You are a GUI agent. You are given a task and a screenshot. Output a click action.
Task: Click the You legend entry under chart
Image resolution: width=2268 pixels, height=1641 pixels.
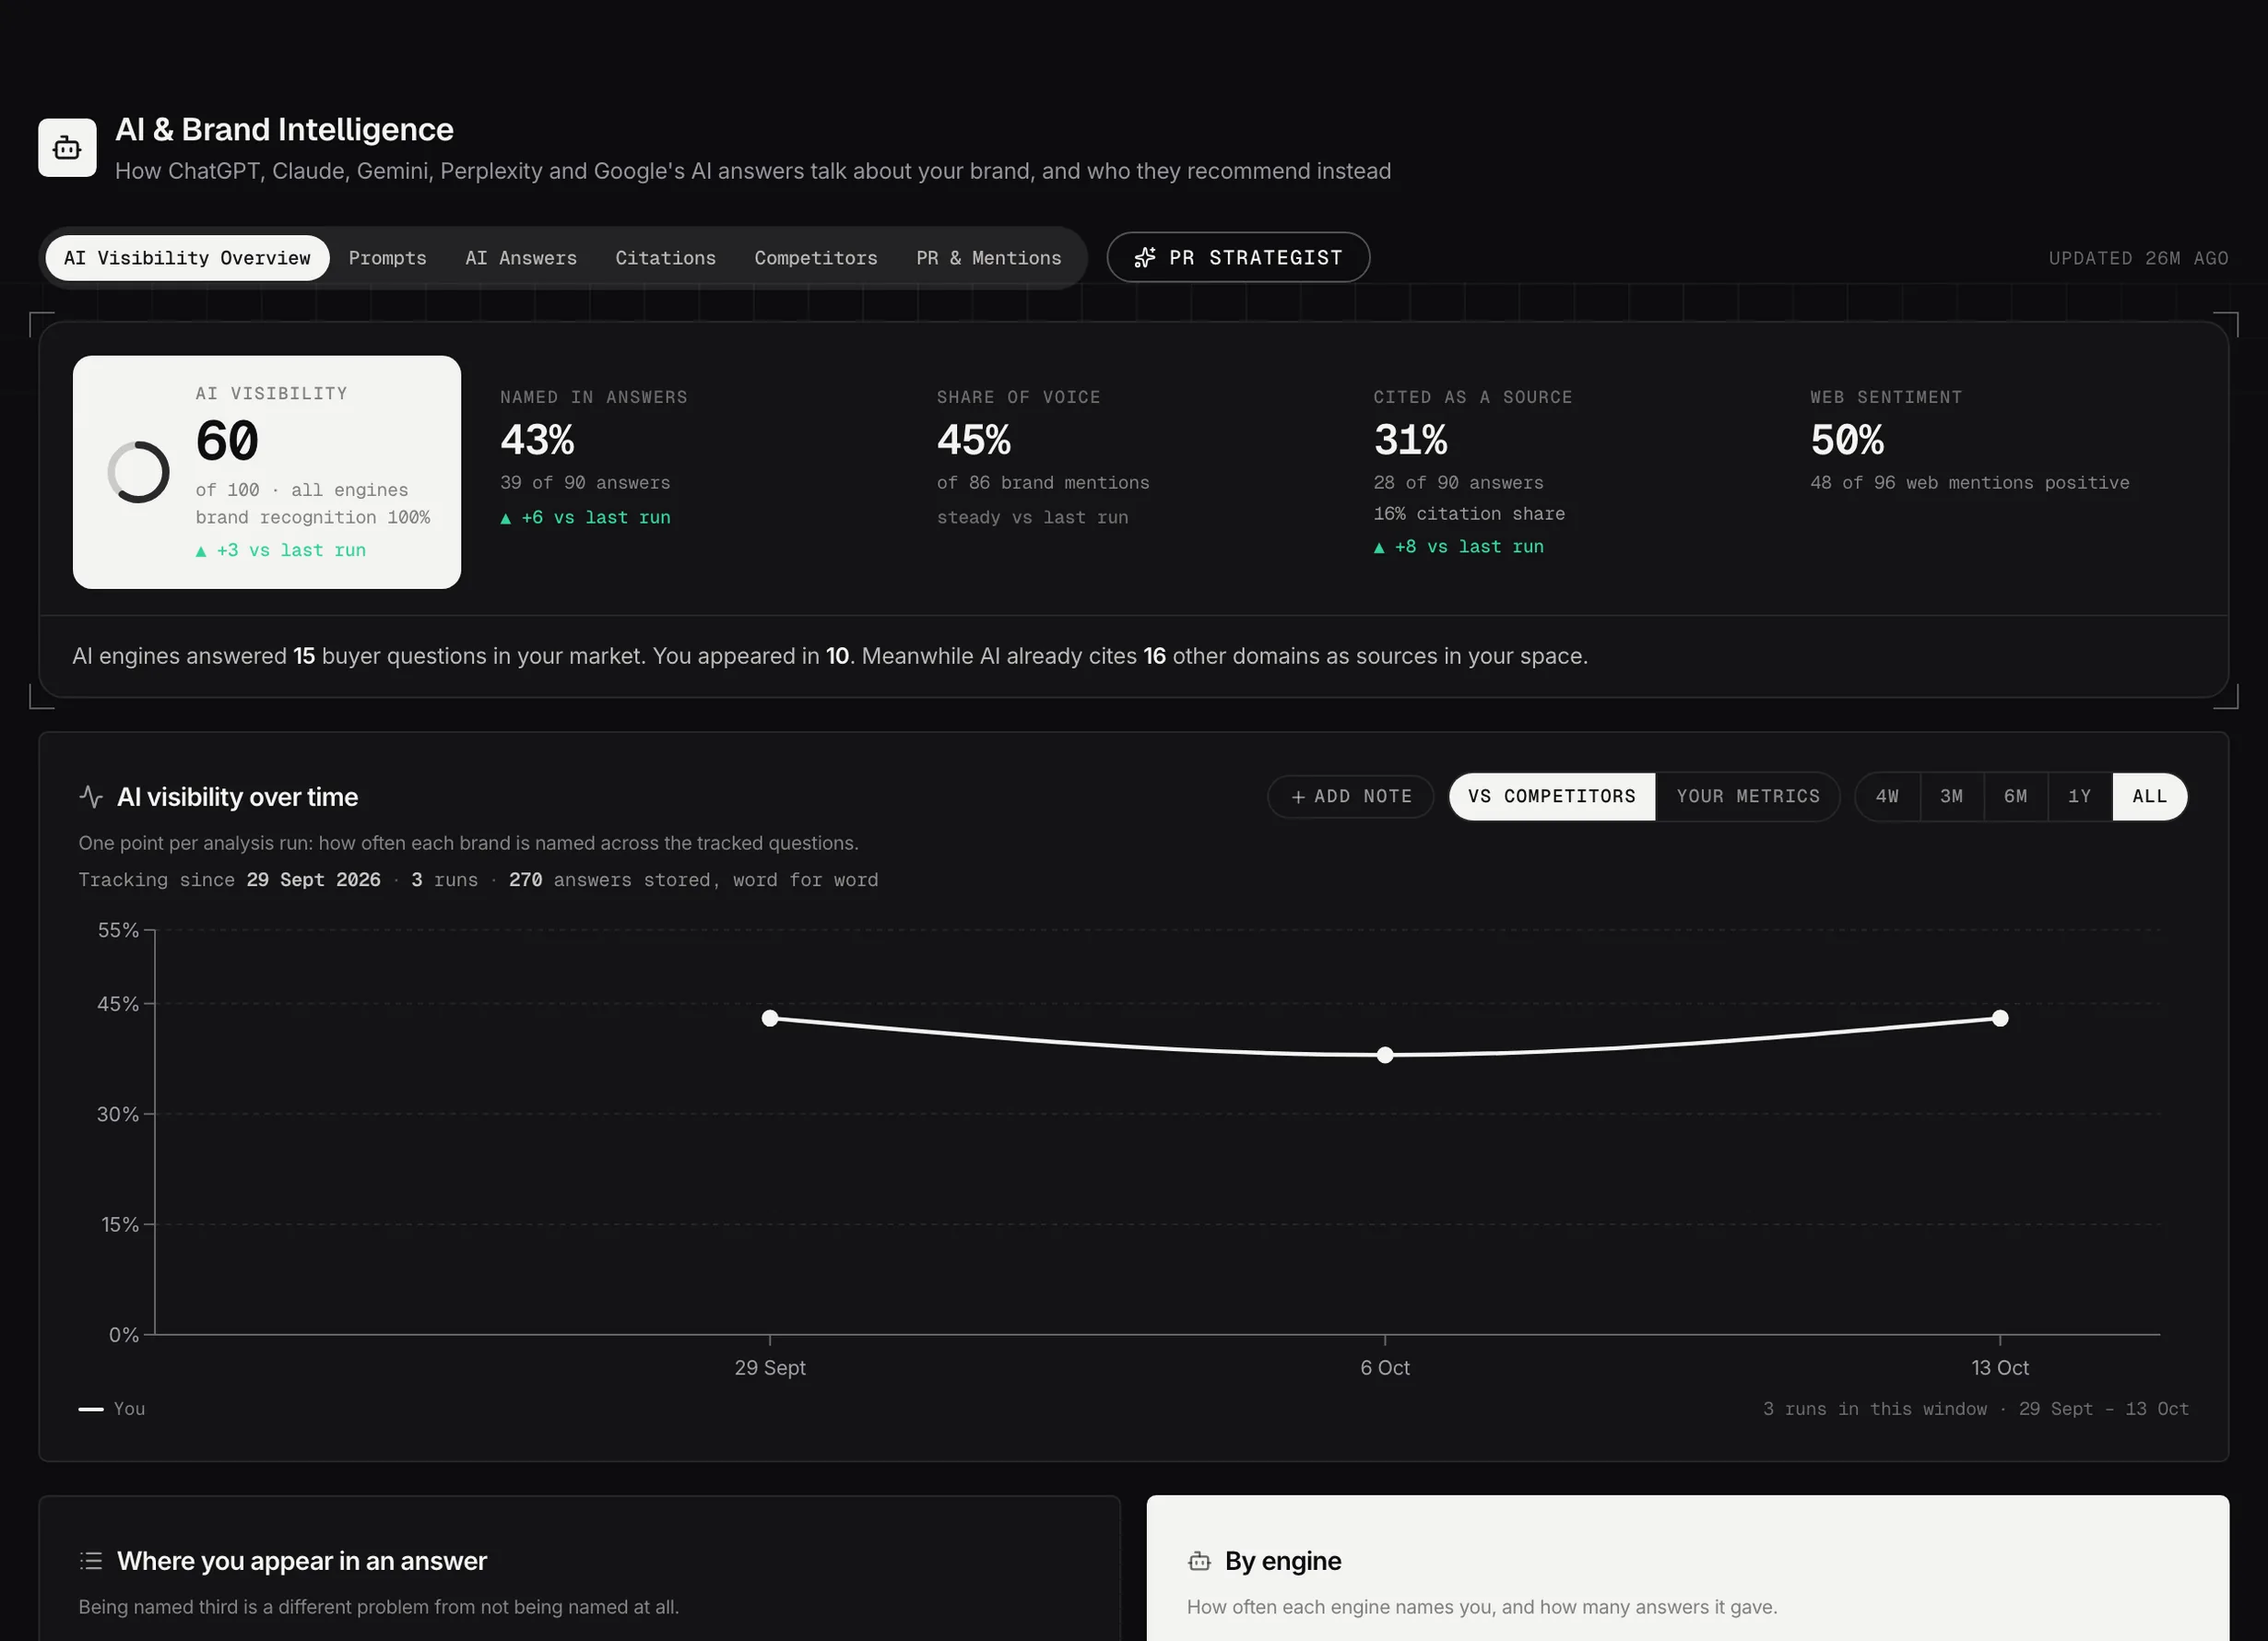click(112, 1409)
